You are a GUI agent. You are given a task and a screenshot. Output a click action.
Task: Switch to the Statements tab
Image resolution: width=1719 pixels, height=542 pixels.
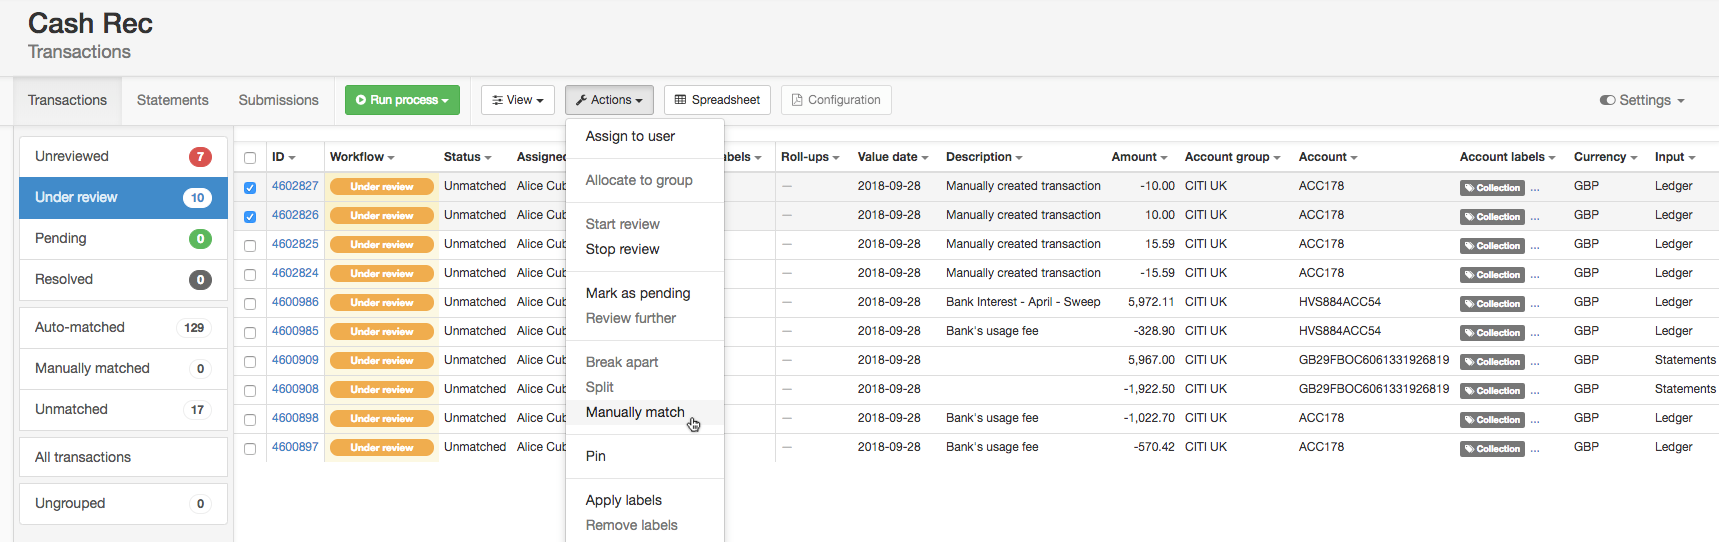pyautogui.click(x=173, y=100)
